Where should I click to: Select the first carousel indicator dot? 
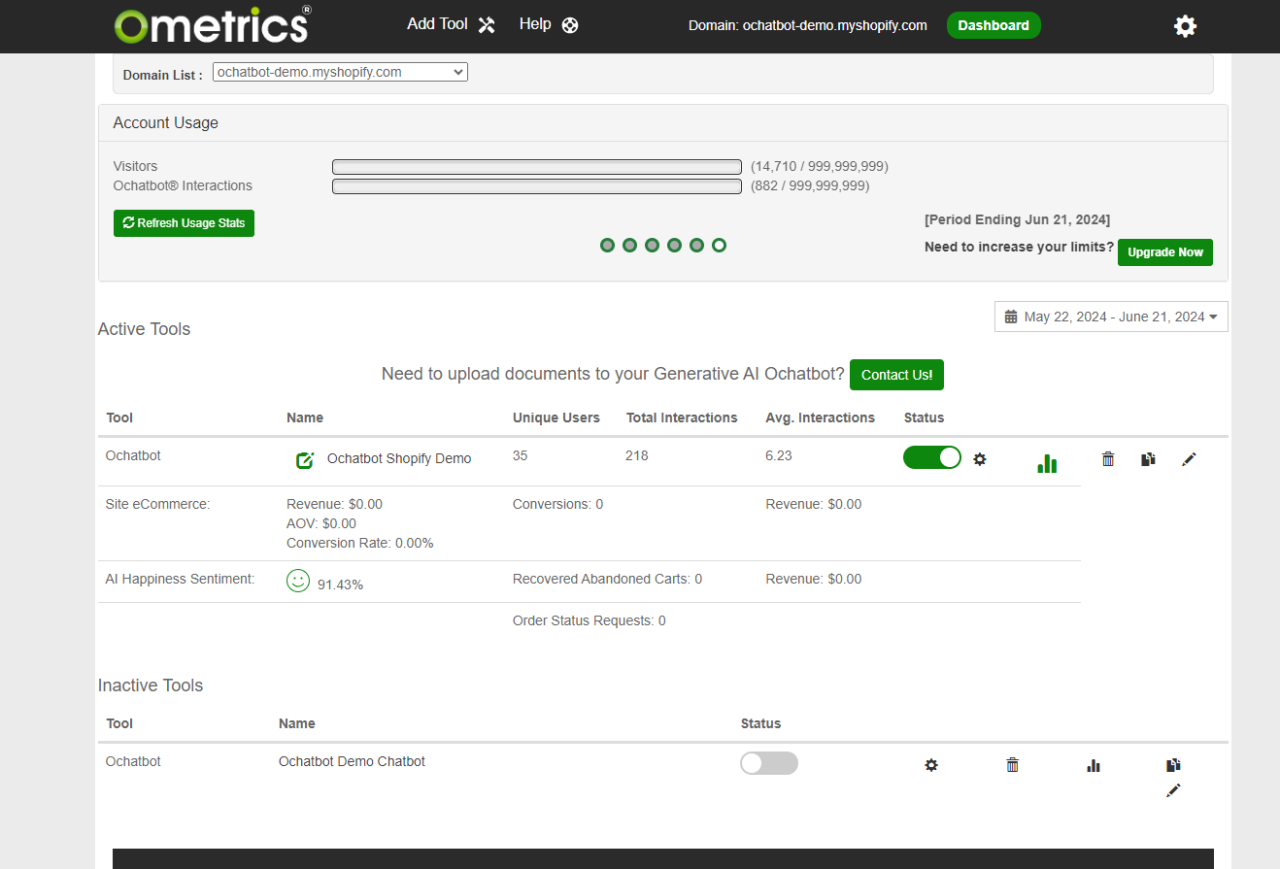coord(607,244)
